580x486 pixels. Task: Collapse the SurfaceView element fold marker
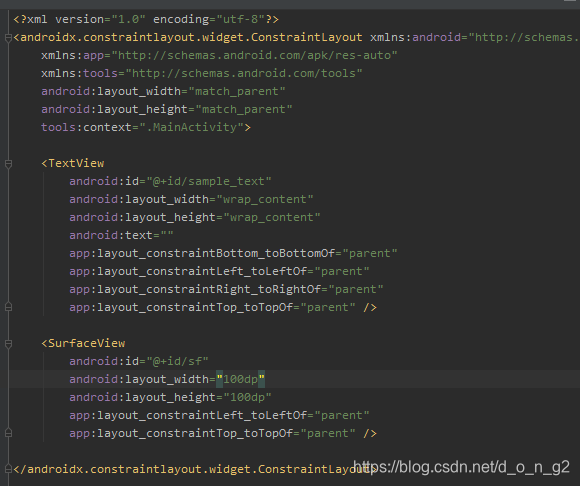click(x=8, y=344)
